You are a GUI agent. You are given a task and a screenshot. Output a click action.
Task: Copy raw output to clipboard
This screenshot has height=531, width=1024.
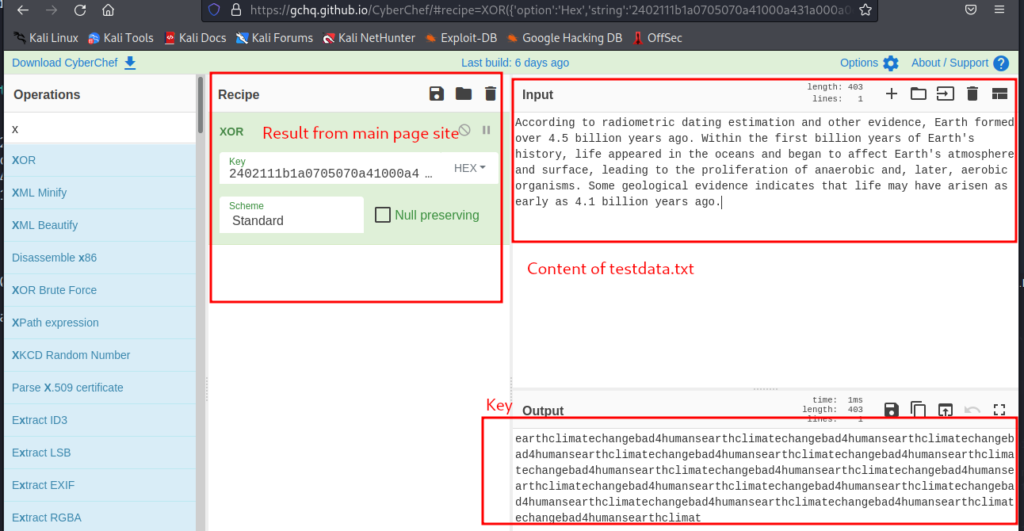pos(918,410)
